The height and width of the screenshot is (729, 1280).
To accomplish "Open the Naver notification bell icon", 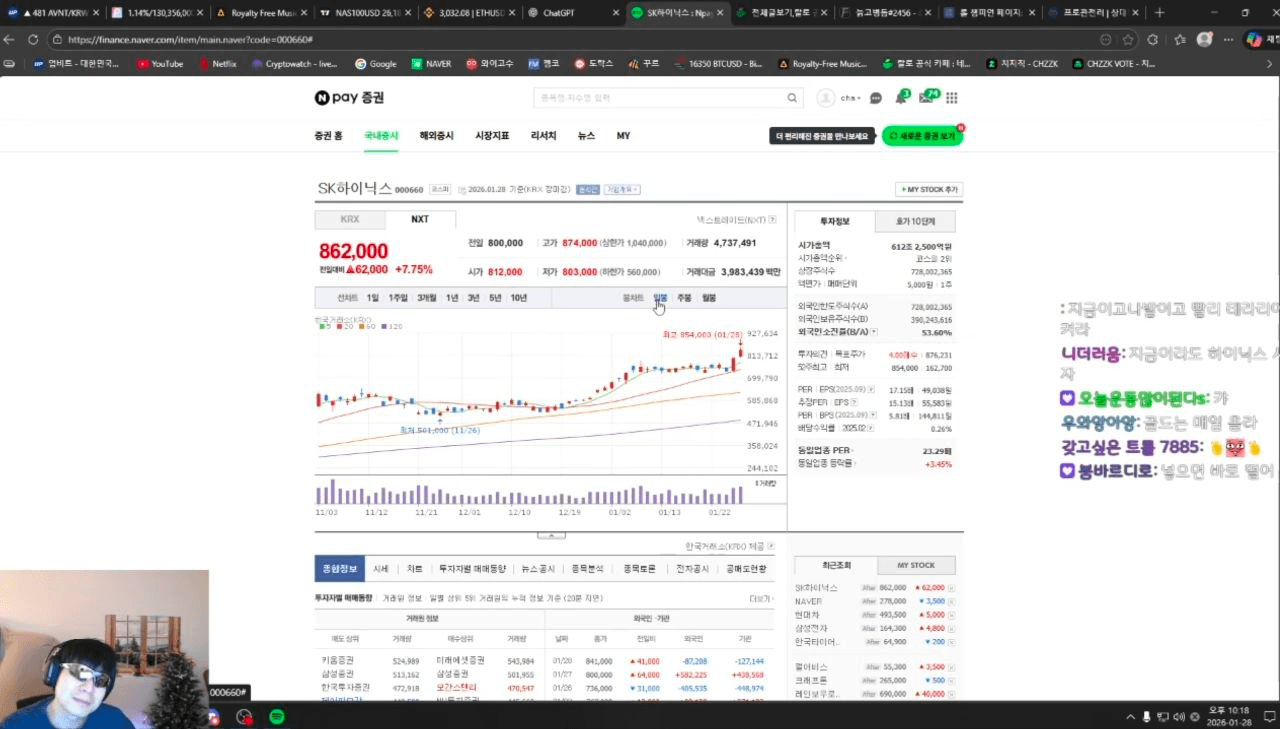I will (x=900, y=97).
